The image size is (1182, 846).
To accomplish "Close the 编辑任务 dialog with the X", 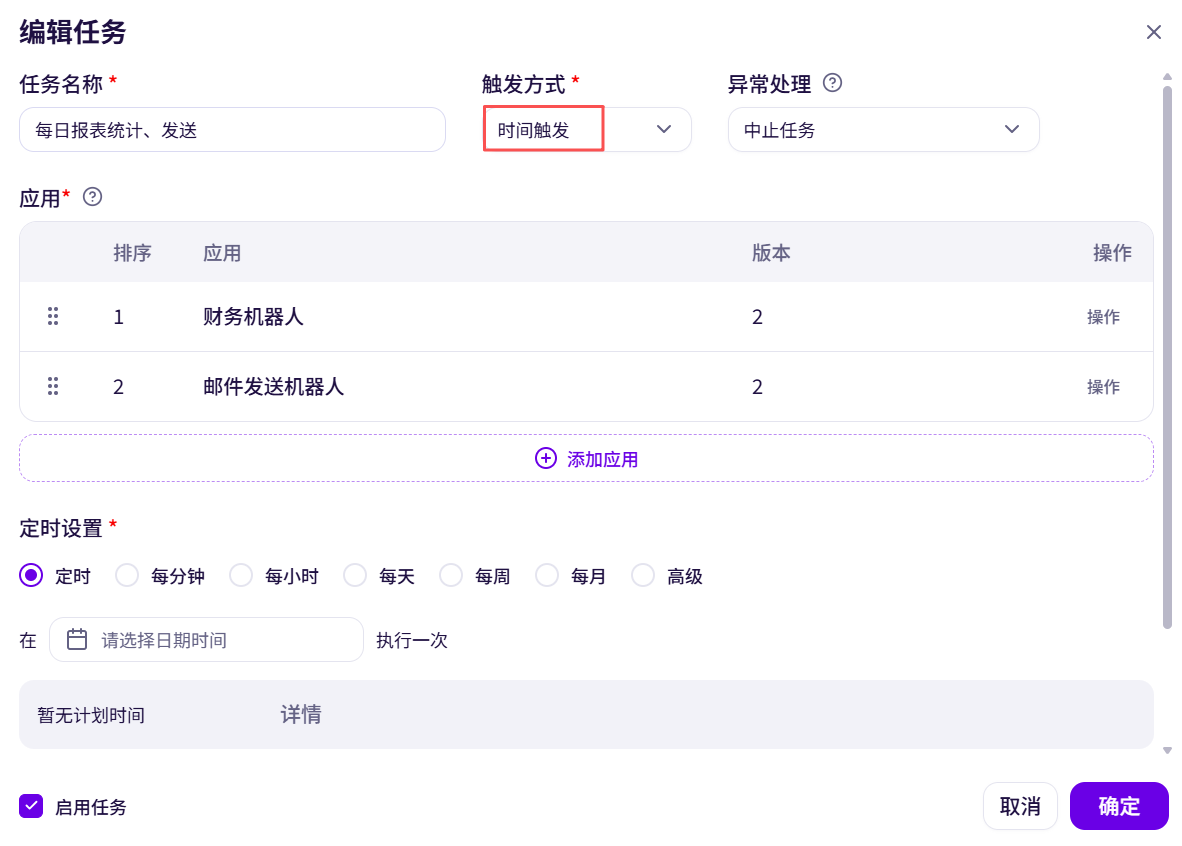I will tap(1153, 32).
